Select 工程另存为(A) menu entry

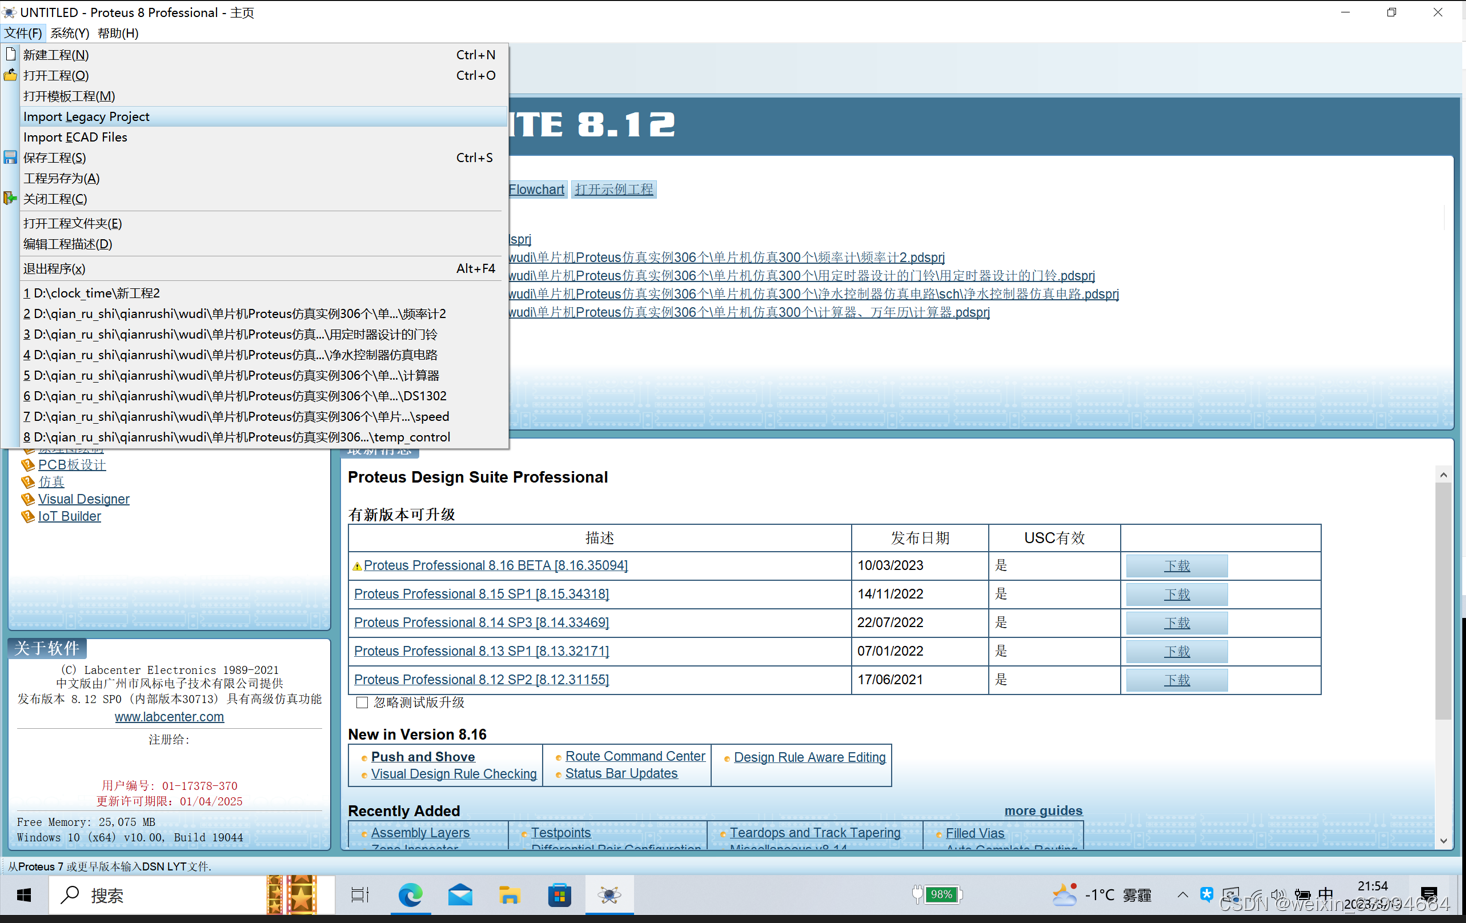click(263, 178)
